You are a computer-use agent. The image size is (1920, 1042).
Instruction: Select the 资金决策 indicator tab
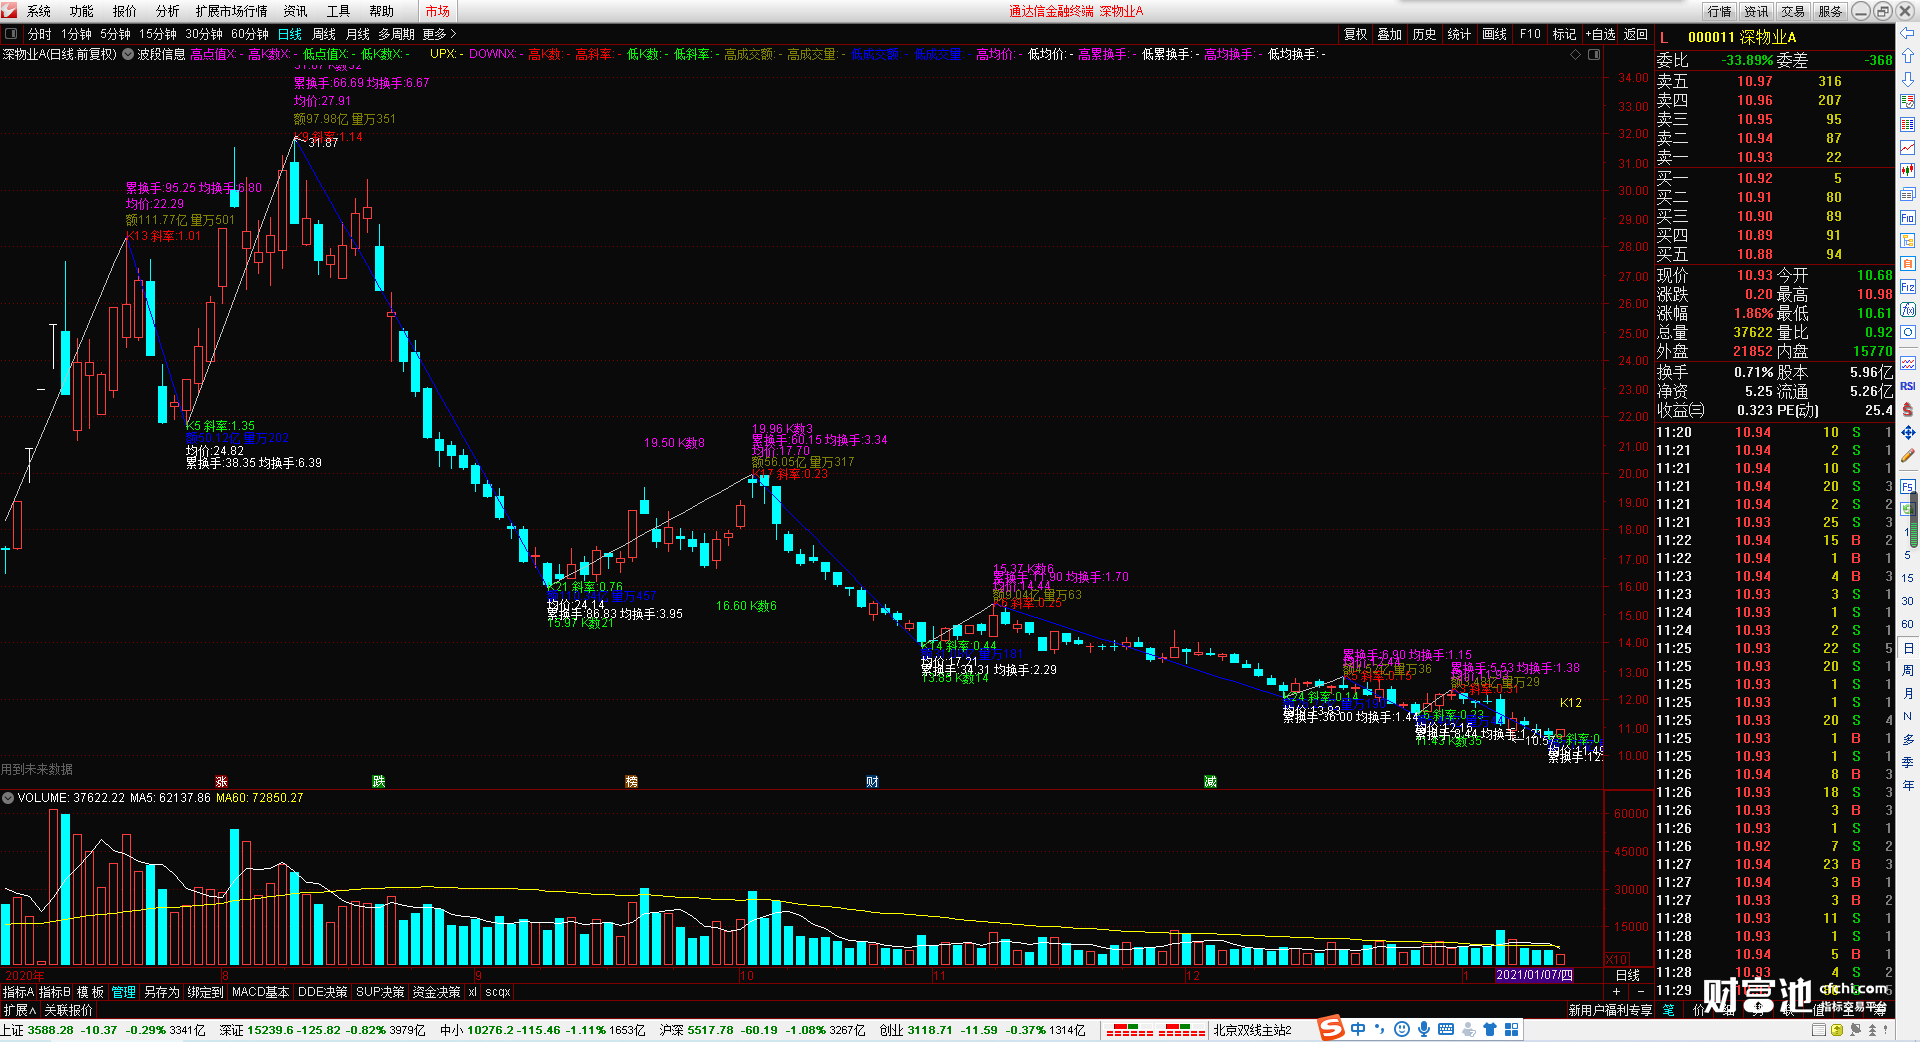tap(436, 992)
